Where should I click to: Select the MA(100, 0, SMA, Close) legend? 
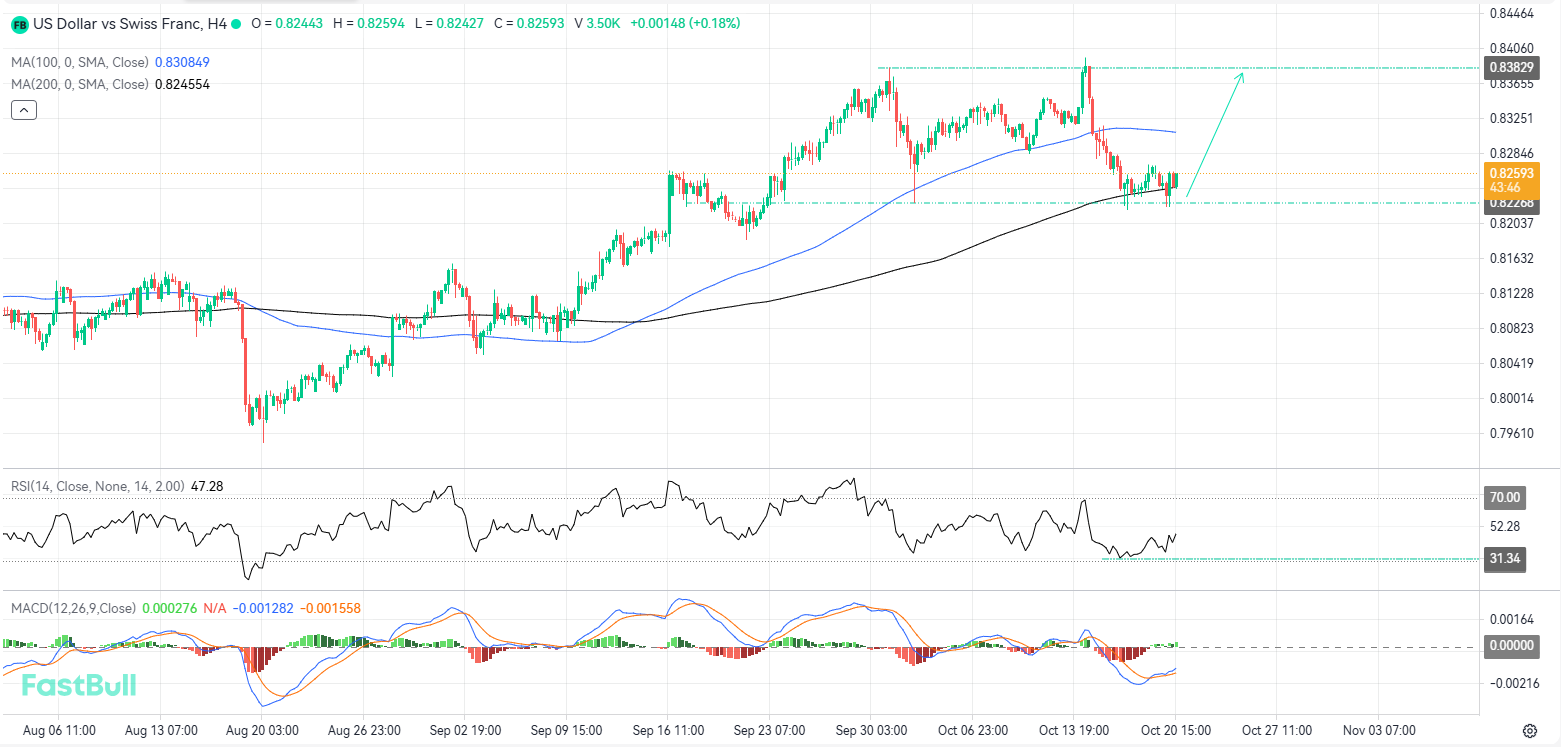click(80, 62)
